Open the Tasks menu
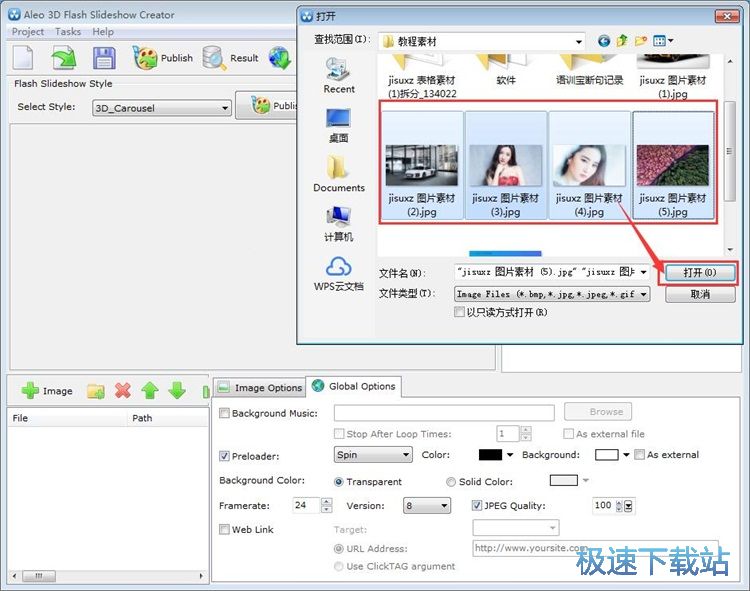Image resolution: width=750 pixels, height=591 pixels. 68,32
